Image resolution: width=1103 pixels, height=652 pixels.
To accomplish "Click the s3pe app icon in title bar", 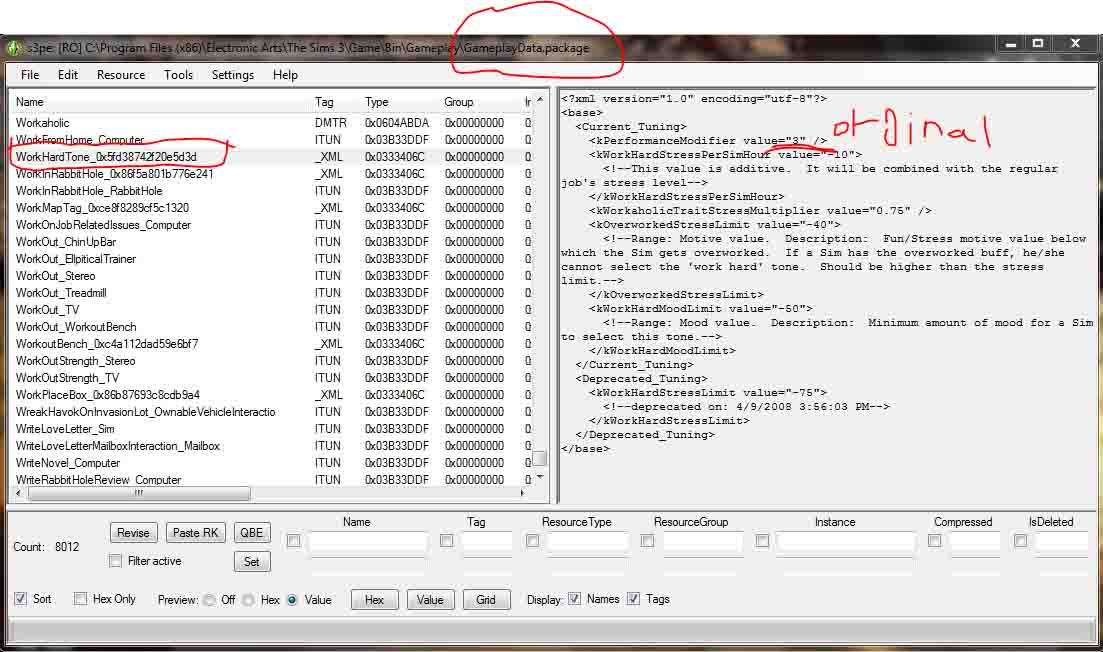I will tap(14, 47).
